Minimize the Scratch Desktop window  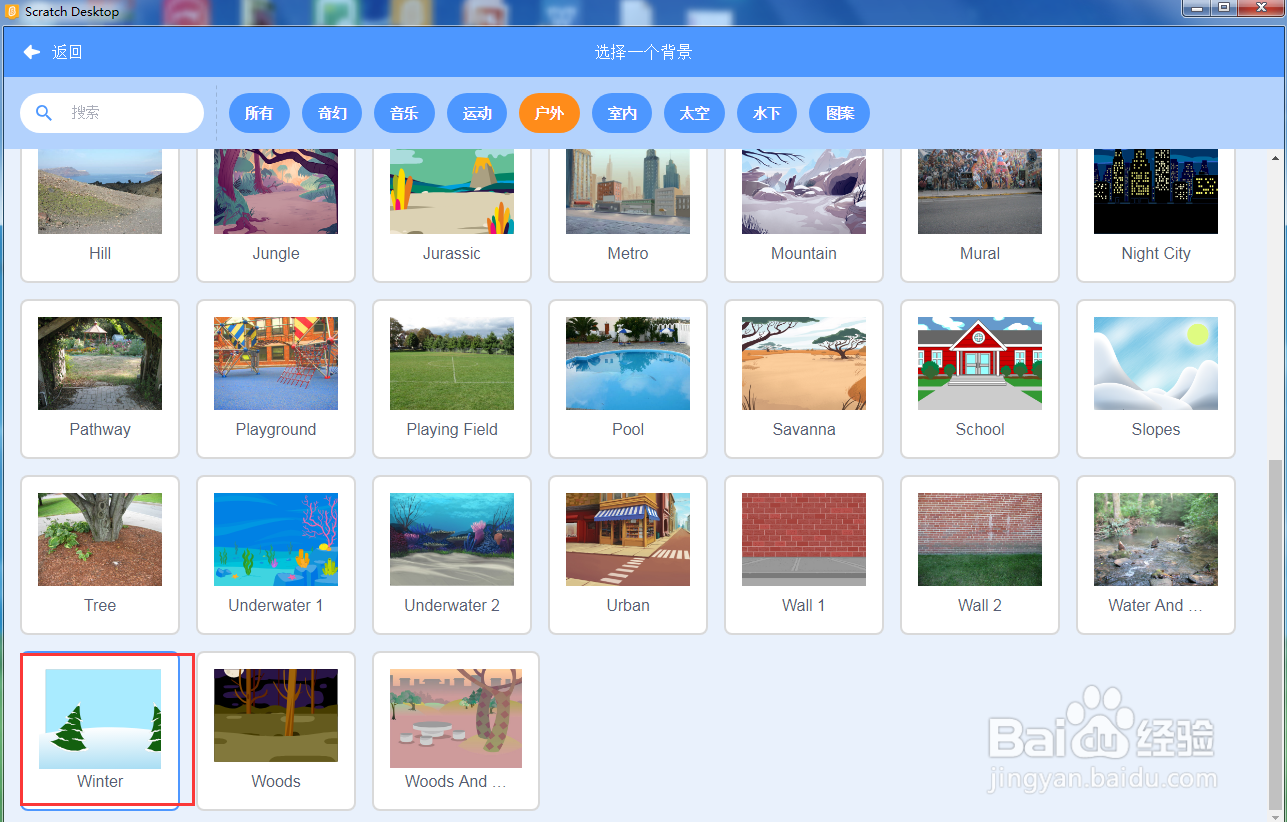click(1197, 8)
